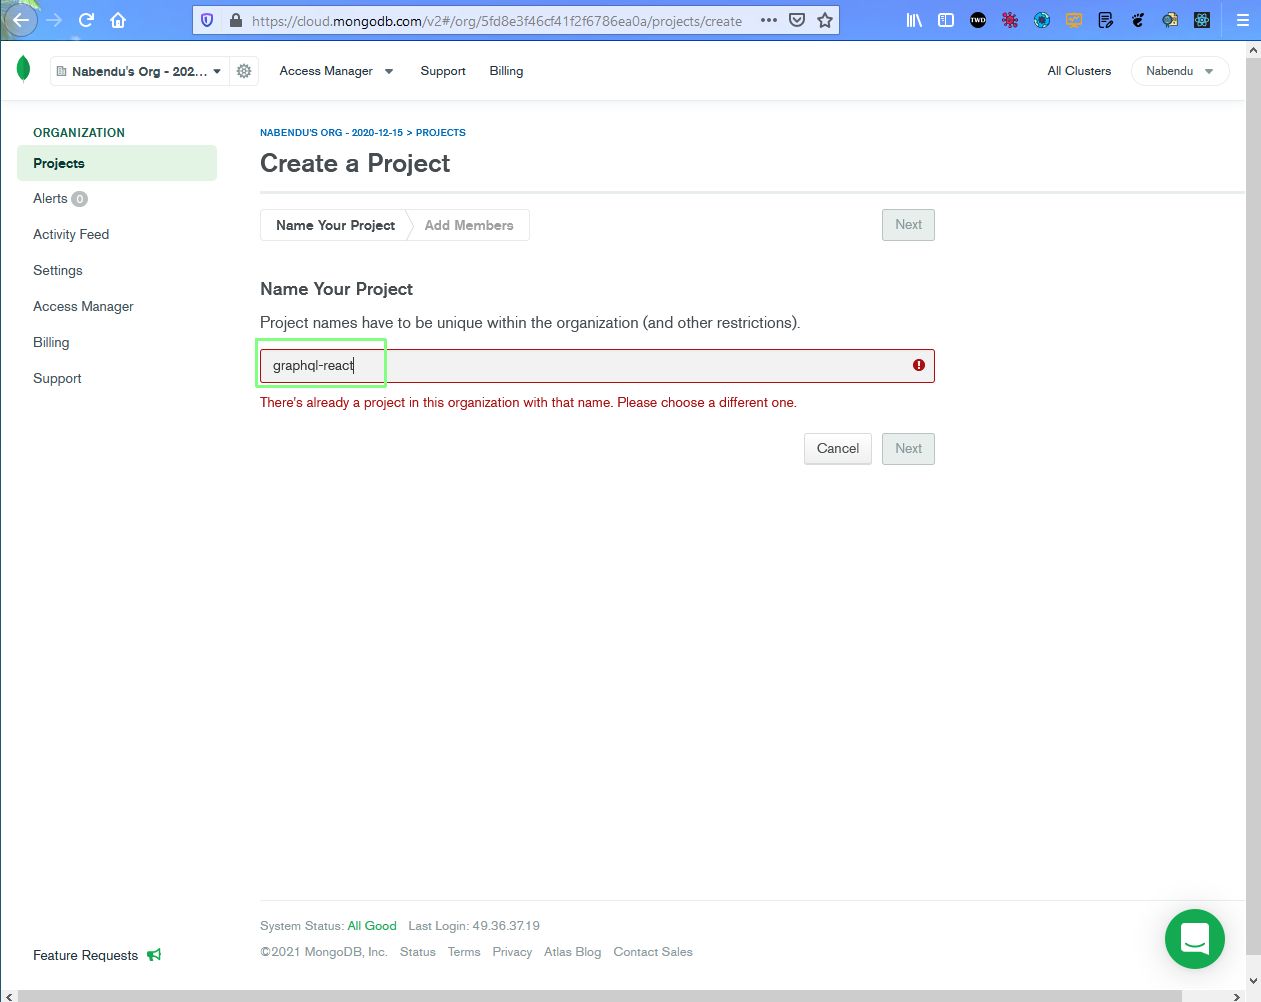The height and width of the screenshot is (1002, 1261).
Task: Click the lower Next button beside Cancel
Action: [x=908, y=449]
